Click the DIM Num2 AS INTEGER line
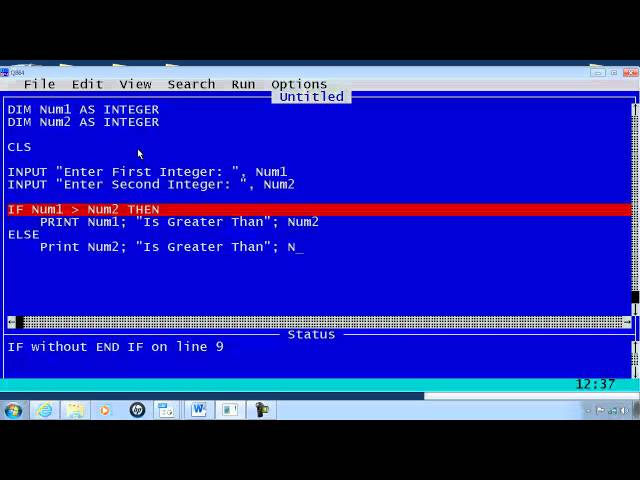The width and height of the screenshot is (640, 480). (83, 122)
